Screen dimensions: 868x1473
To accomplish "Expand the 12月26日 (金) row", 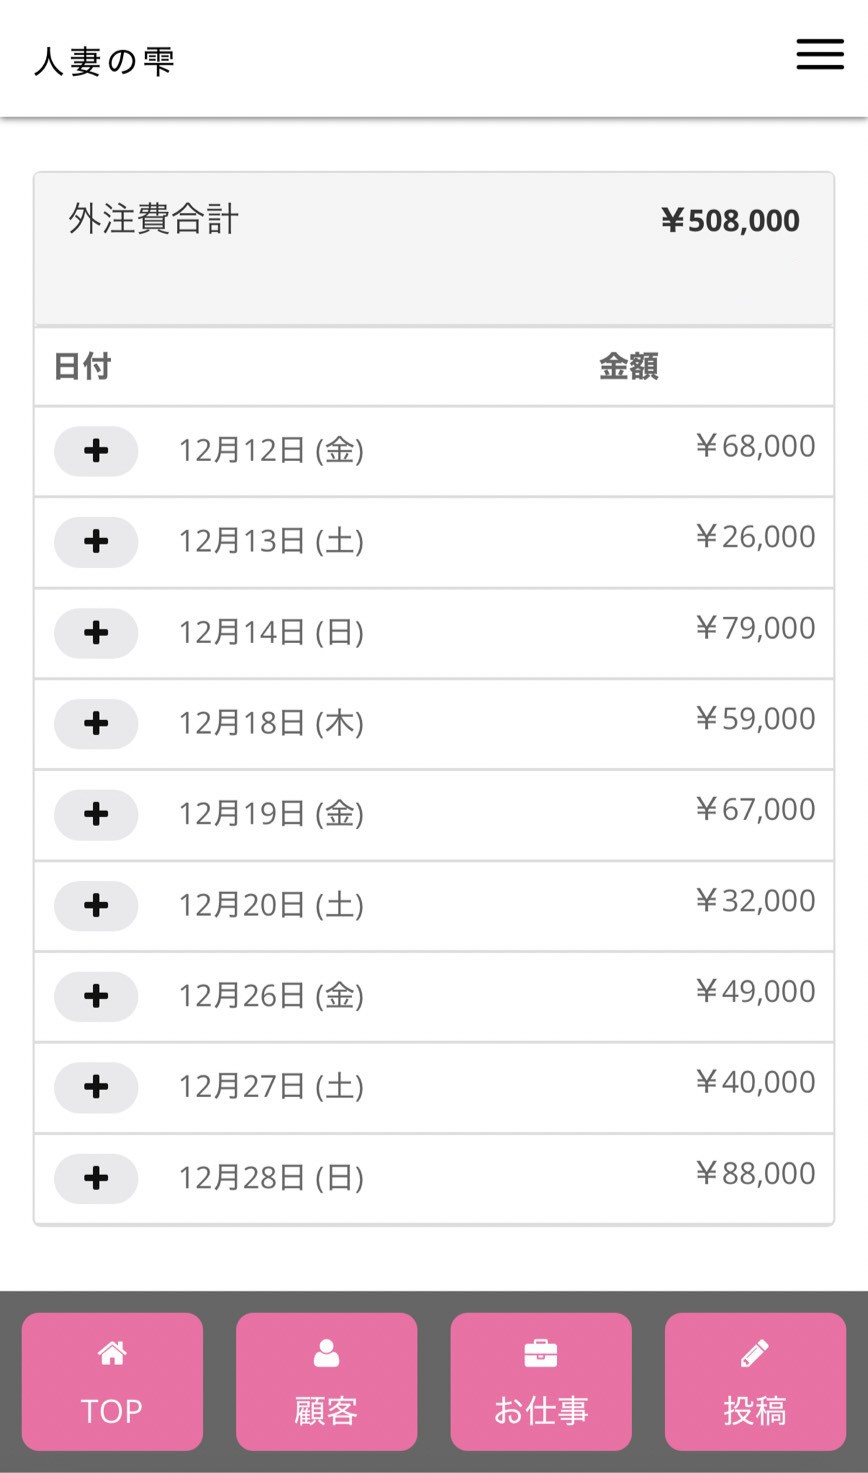I will (96, 996).
